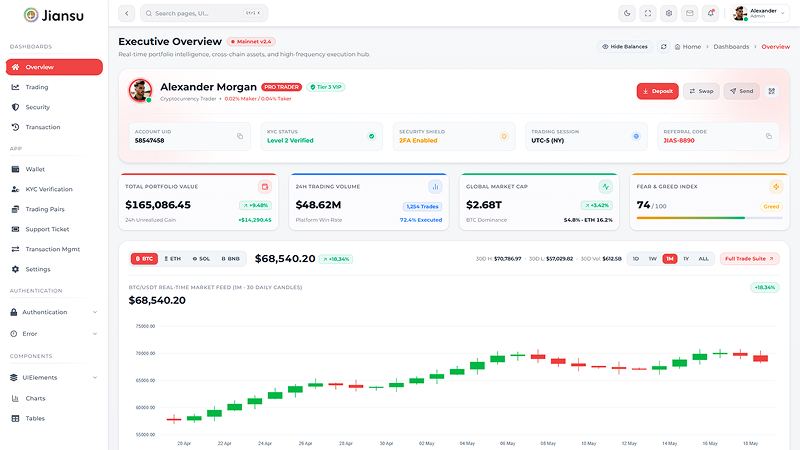This screenshot has height=450, width=800.
Task: Open Dashboards breadcrumb link
Action: (731, 46)
